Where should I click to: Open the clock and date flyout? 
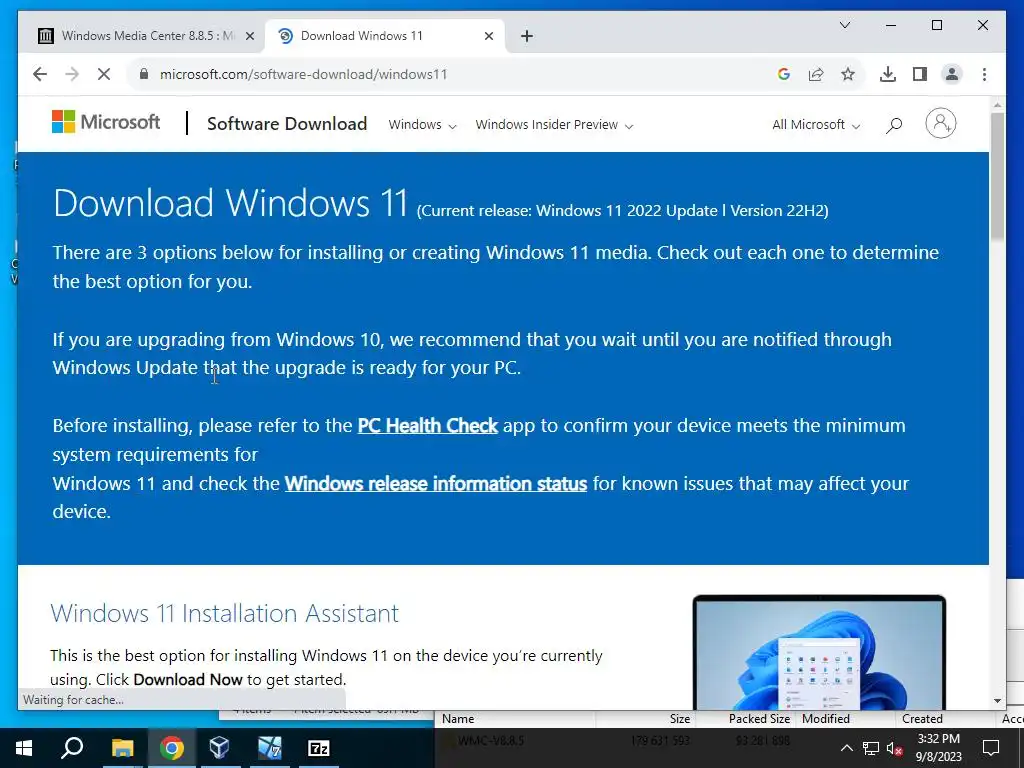click(938, 748)
